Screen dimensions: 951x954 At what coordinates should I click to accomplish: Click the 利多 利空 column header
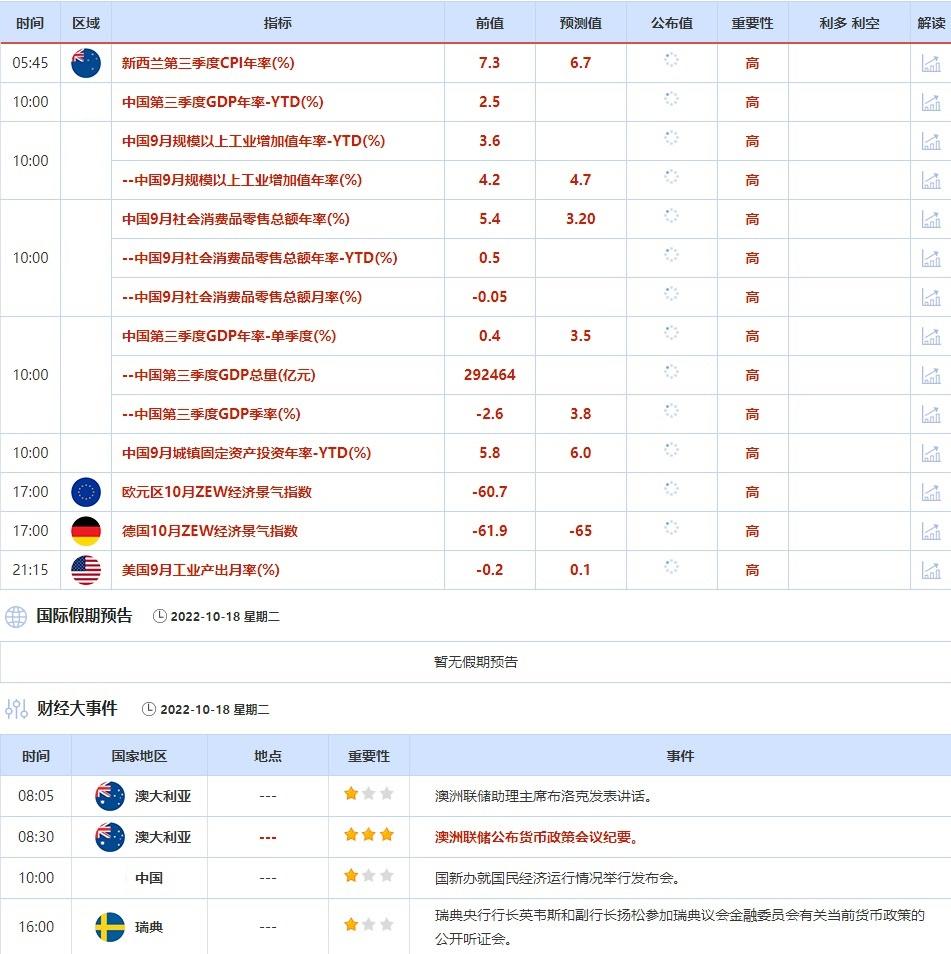click(x=849, y=22)
